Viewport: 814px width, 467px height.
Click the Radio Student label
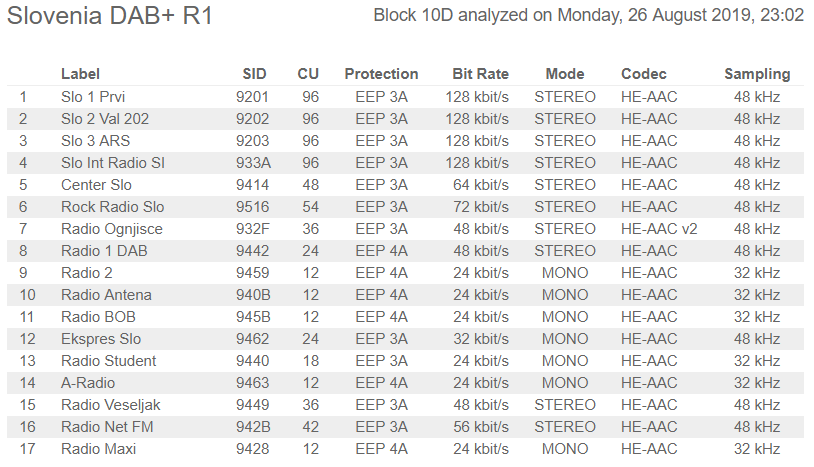[x=108, y=361]
